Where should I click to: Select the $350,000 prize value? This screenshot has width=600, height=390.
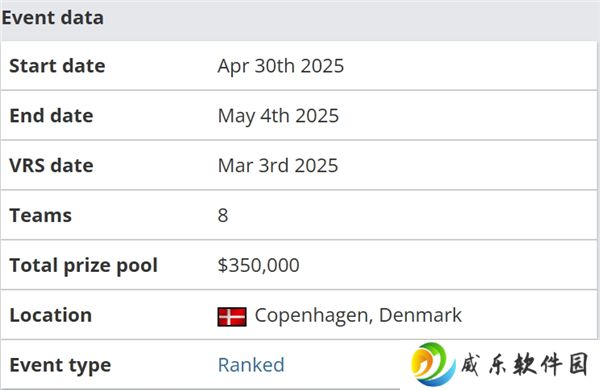point(259,265)
